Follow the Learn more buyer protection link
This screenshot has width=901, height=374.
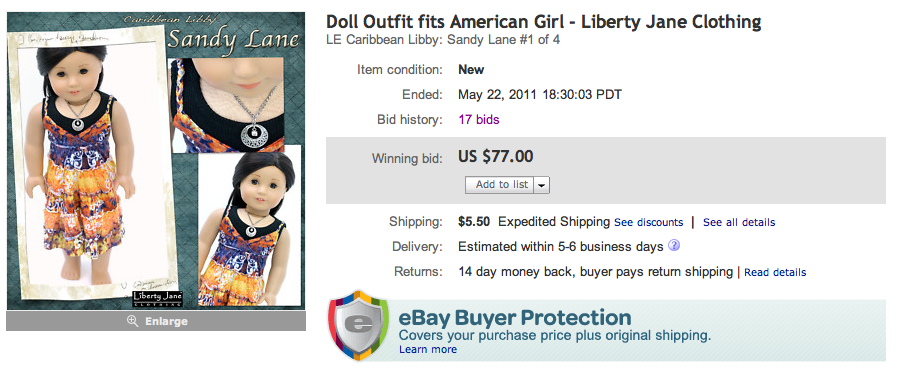pyautogui.click(x=428, y=349)
